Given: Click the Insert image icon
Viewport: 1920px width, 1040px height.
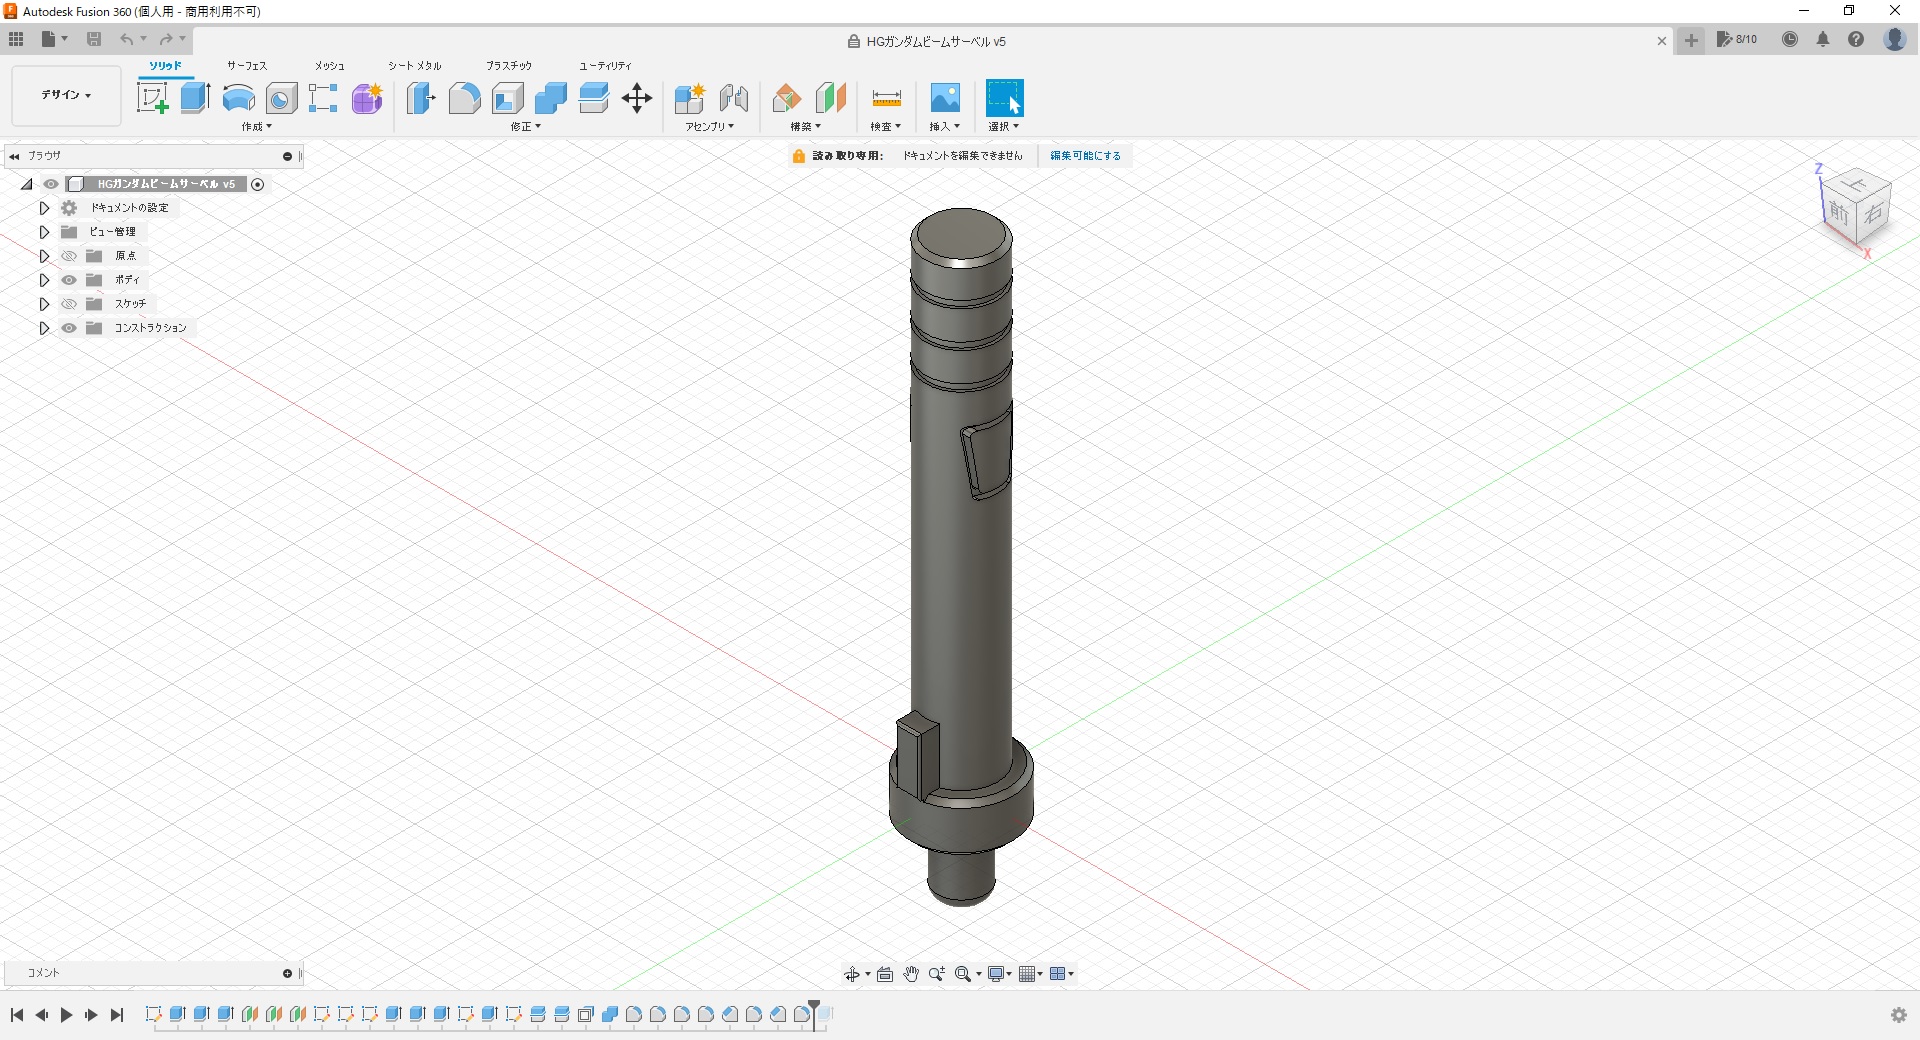Looking at the screenshot, I should coord(944,98).
